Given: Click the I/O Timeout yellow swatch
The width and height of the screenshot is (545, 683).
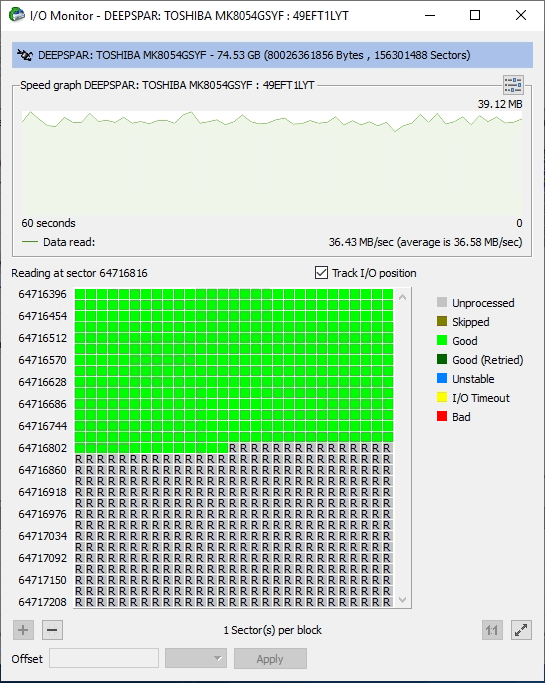Looking at the screenshot, I should (442, 397).
